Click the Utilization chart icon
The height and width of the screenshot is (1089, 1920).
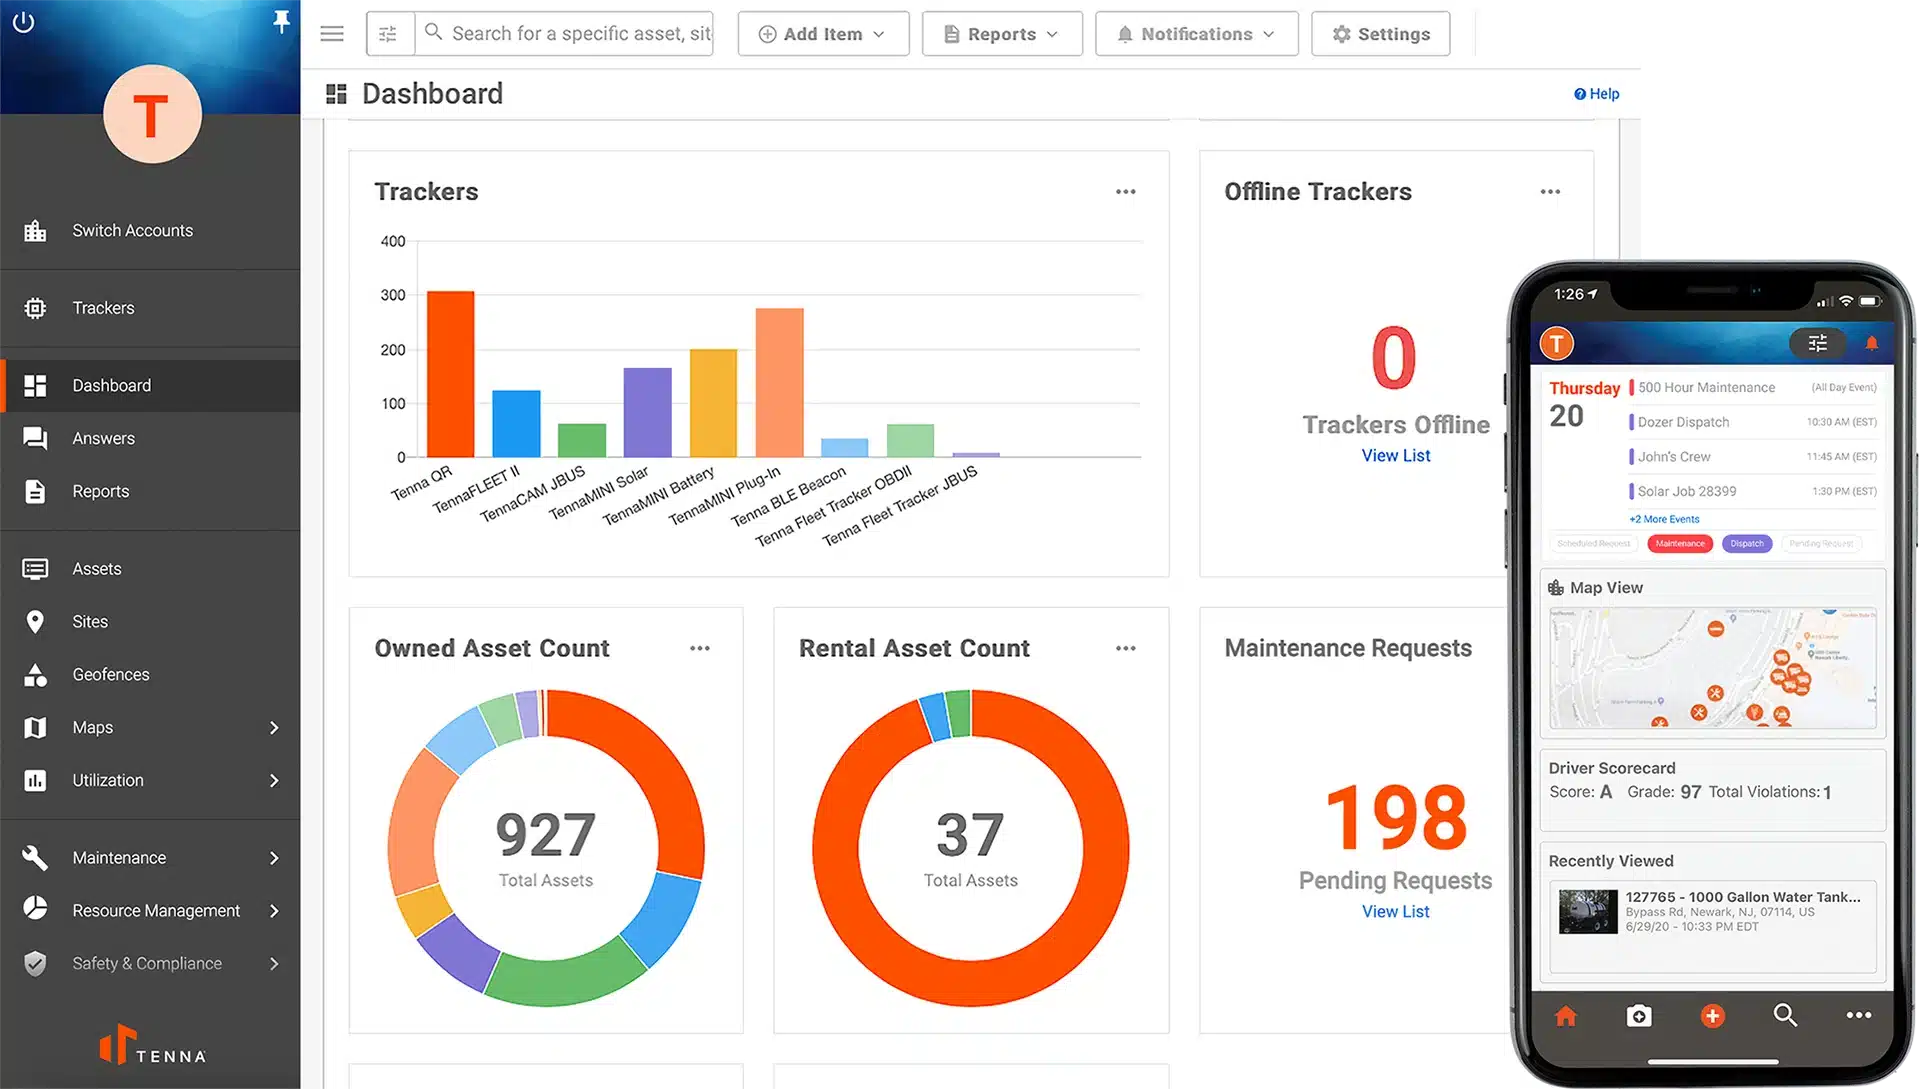click(35, 781)
